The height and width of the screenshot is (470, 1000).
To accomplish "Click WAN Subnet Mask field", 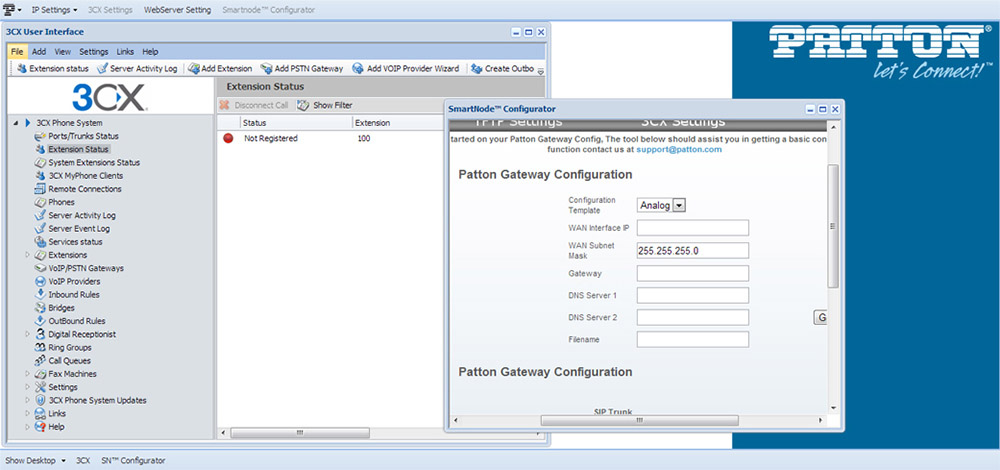I will pos(693,251).
